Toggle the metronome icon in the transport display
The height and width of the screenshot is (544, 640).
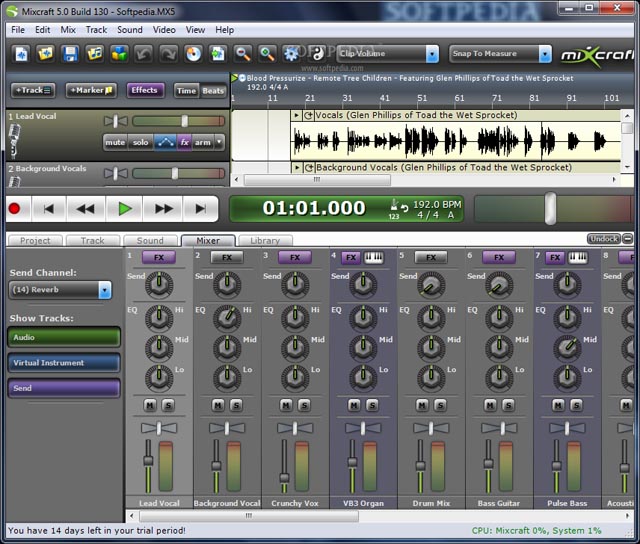(x=394, y=204)
